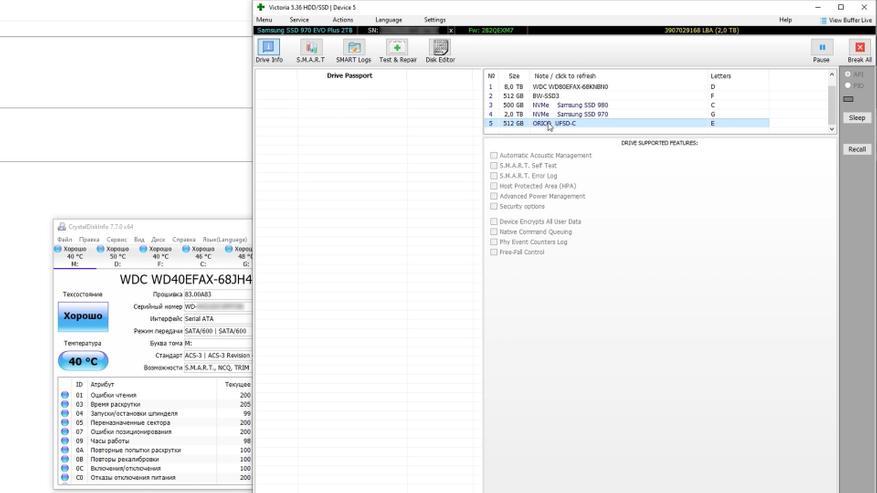Toggle S.M.A.R.T. Self Test checkbox

[493, 166]
